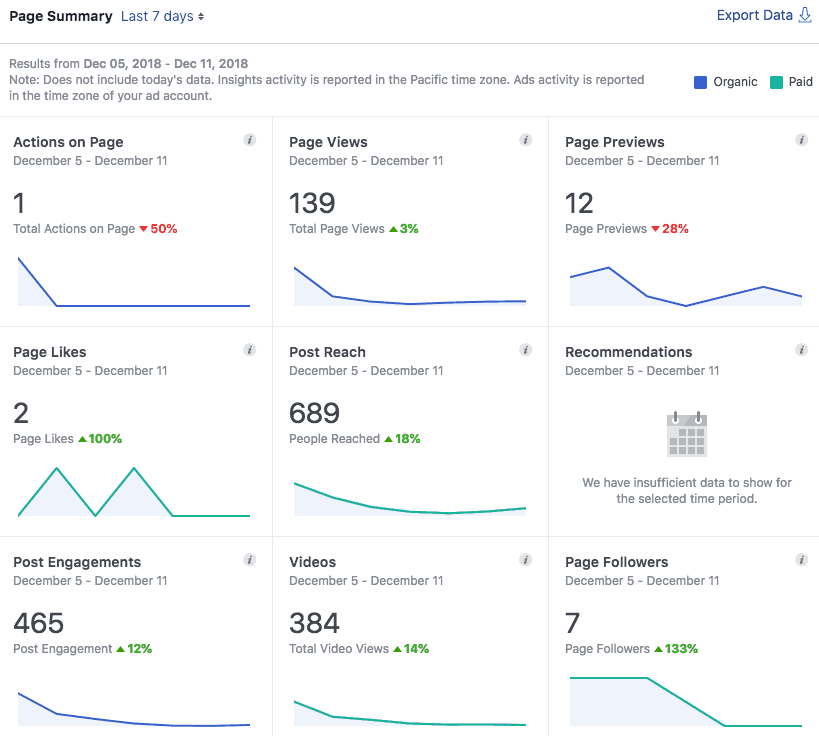Image resolution: width=819 pixels, height=736 pixels.
Task: Click the green 133% Page Followers indicator
Action: (x=676, y=649)
